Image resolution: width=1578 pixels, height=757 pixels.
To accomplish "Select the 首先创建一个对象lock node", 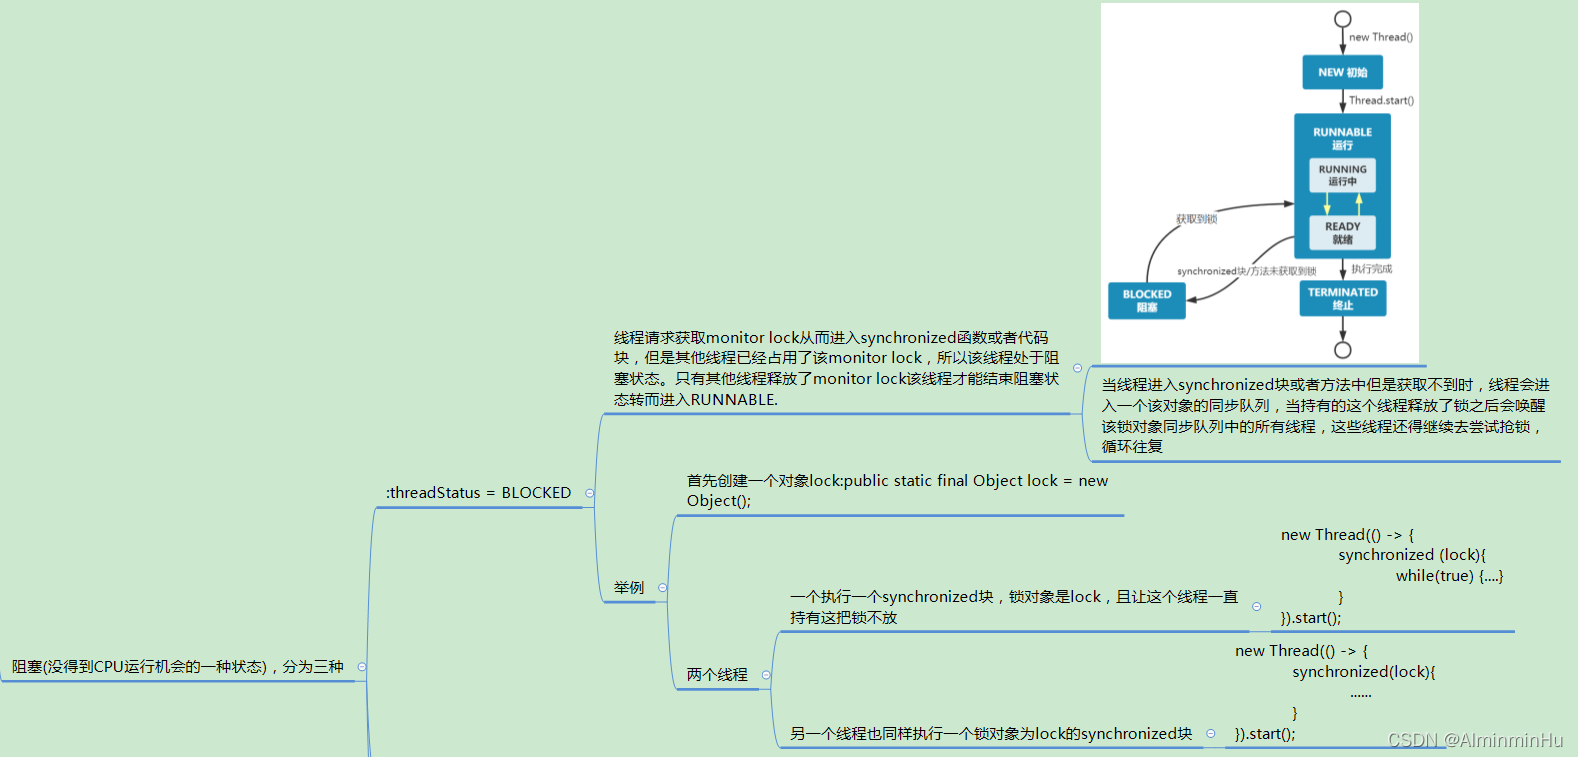I will pos(897,491).
